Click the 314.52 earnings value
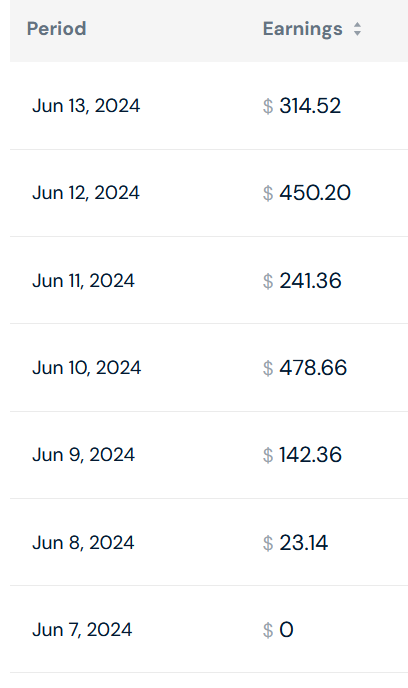Image resolution: width=408 pixels, height=688 pixels. click(310, 106)
